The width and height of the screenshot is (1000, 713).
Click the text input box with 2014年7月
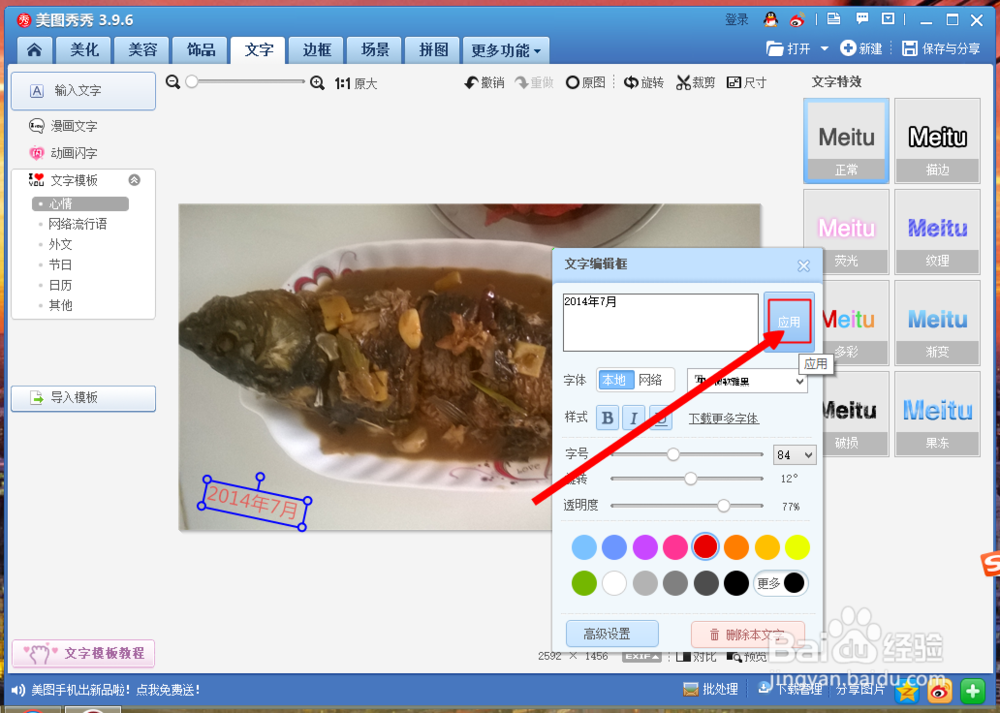(x=661, y=322)
